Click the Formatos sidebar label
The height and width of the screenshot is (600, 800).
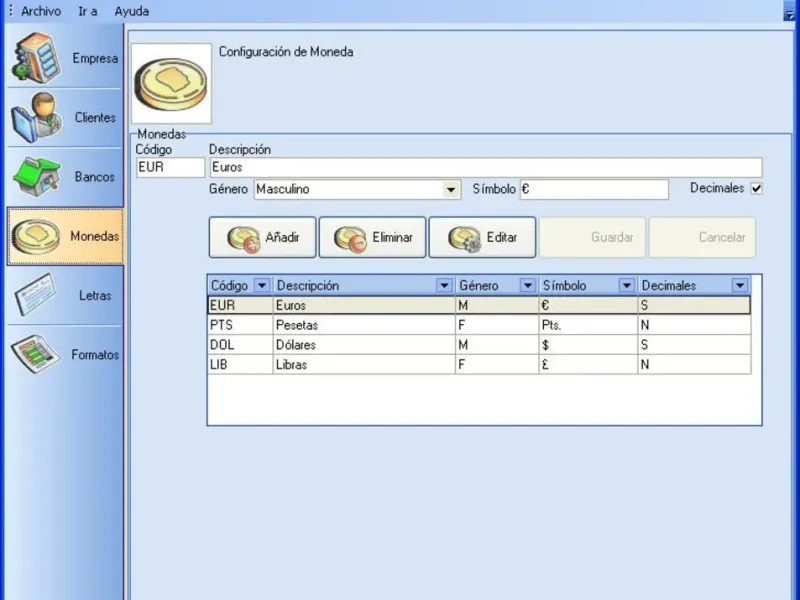click(x=95, y=354)
